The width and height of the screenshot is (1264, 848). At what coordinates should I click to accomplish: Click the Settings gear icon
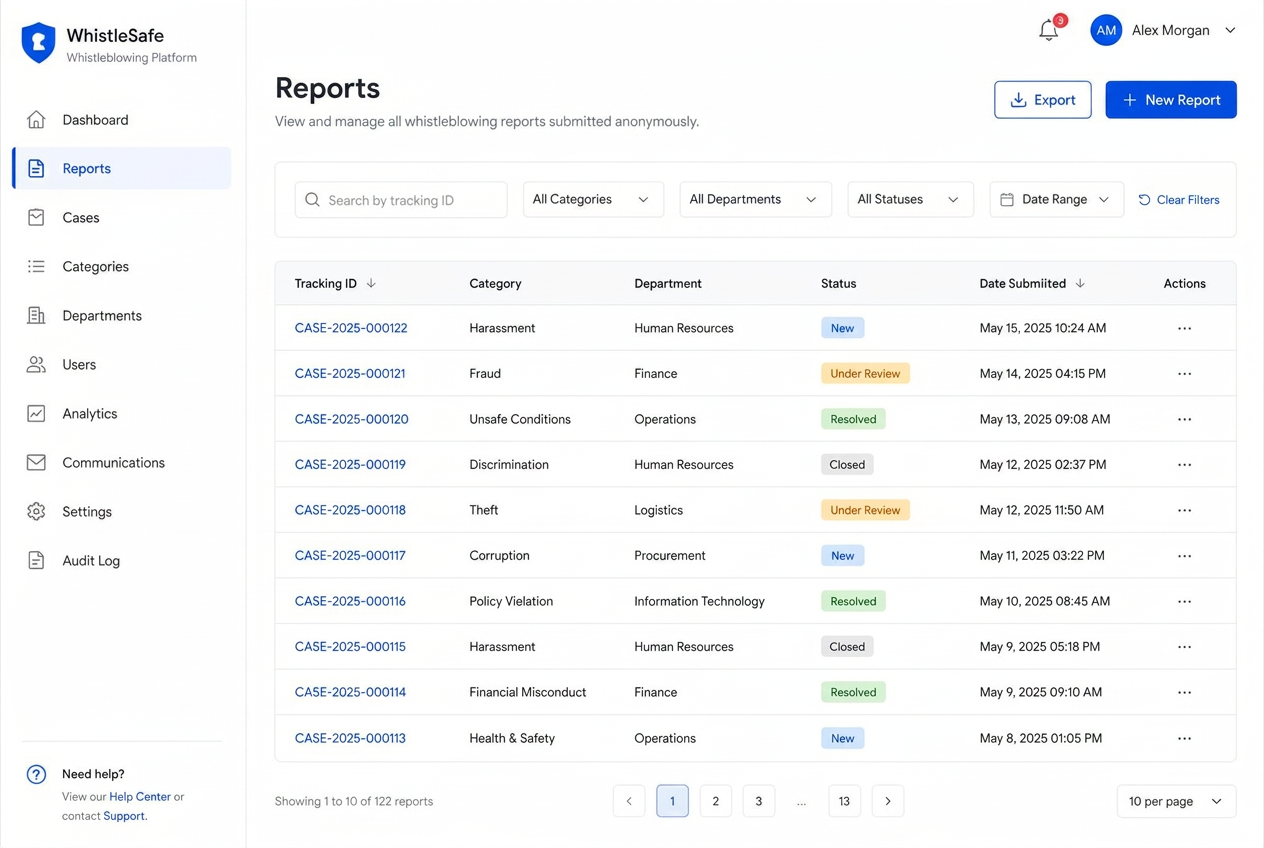(x=36, y=511)
